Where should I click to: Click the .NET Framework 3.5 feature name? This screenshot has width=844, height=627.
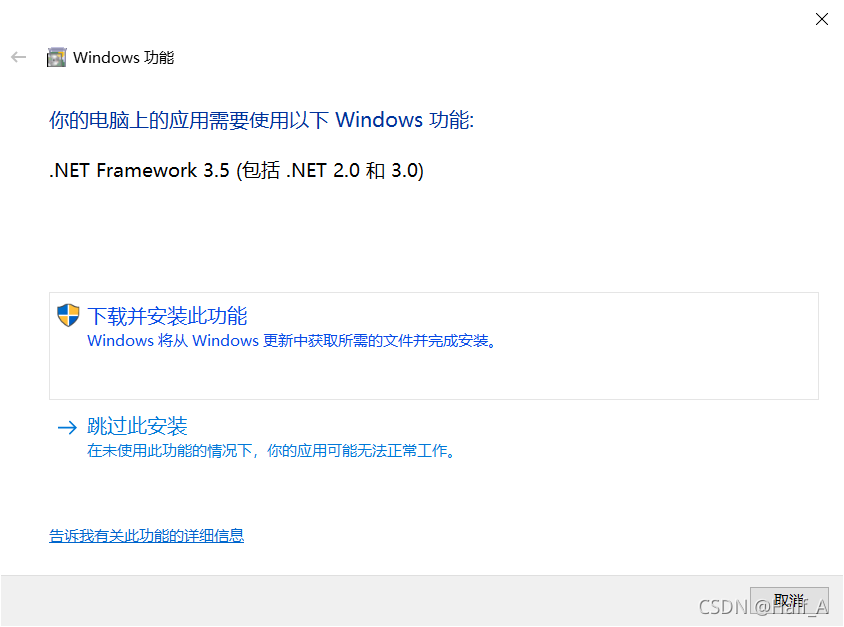(139, 171)
